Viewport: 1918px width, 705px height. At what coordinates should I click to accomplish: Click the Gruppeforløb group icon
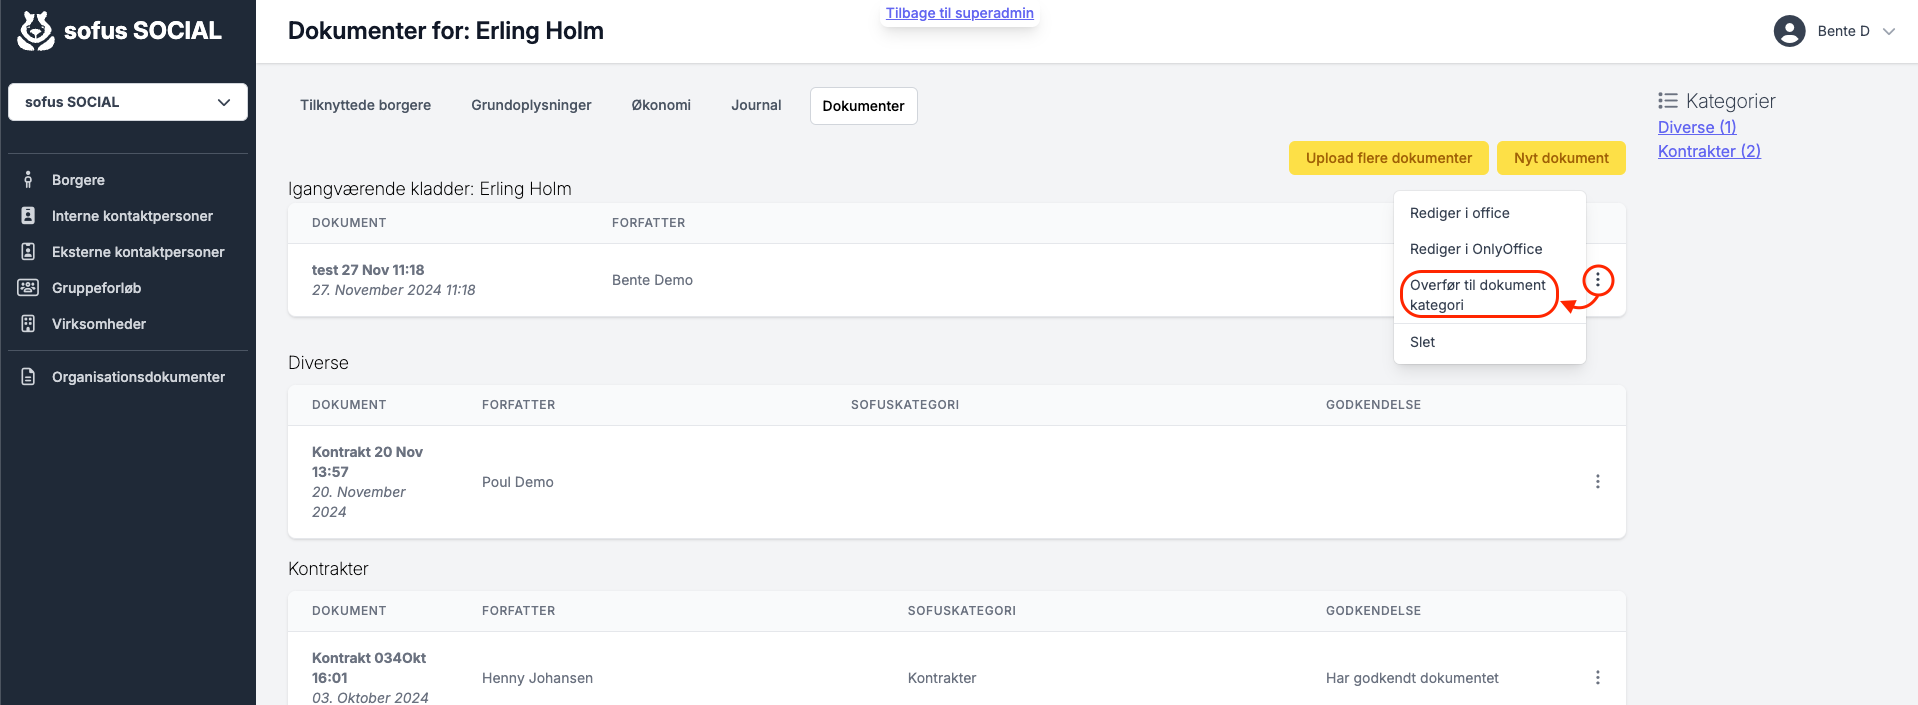tap(28, 288)
